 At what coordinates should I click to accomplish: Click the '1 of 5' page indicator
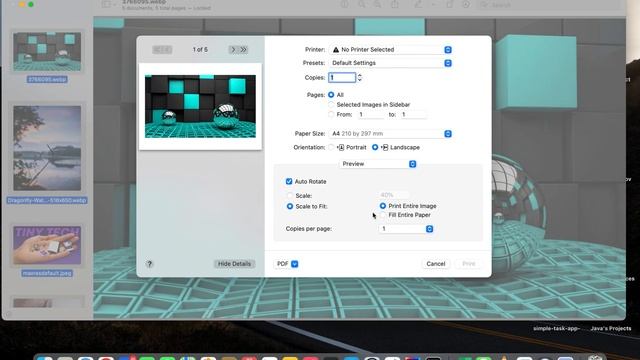[200, 49]
